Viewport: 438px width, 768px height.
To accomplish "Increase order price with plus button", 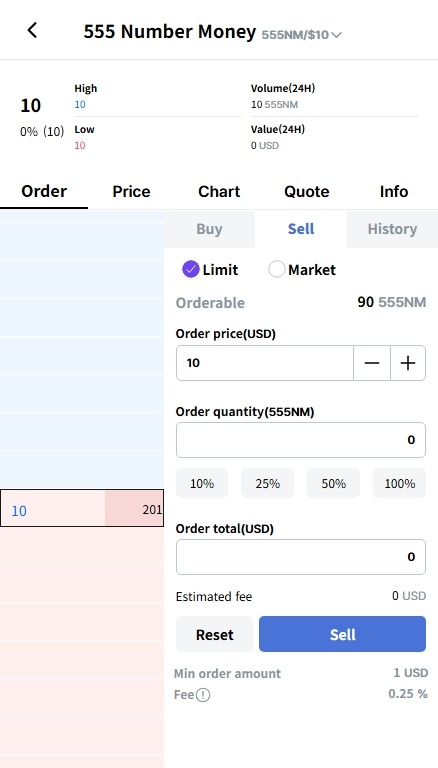I will pyautogui.click(x=408, y=363).
